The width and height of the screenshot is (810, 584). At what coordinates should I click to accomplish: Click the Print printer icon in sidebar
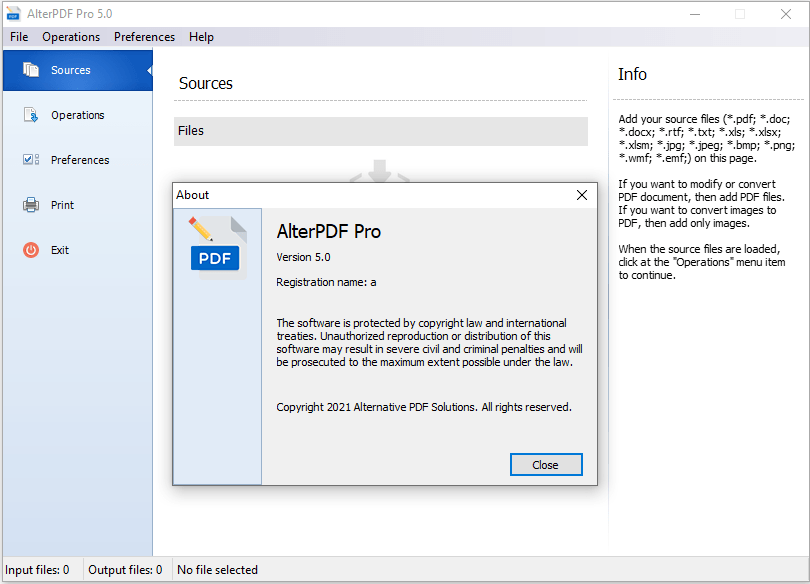31,205
